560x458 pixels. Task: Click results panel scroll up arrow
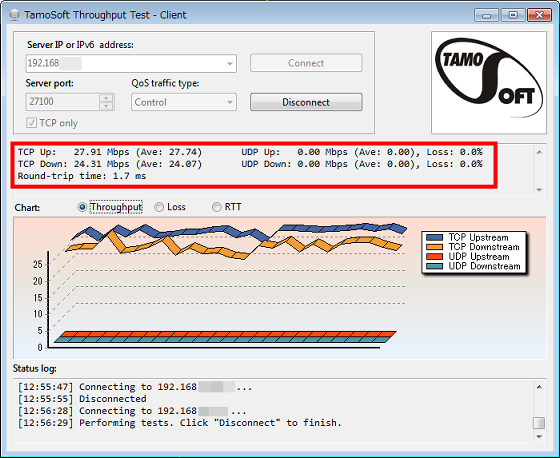coord(539,152)
